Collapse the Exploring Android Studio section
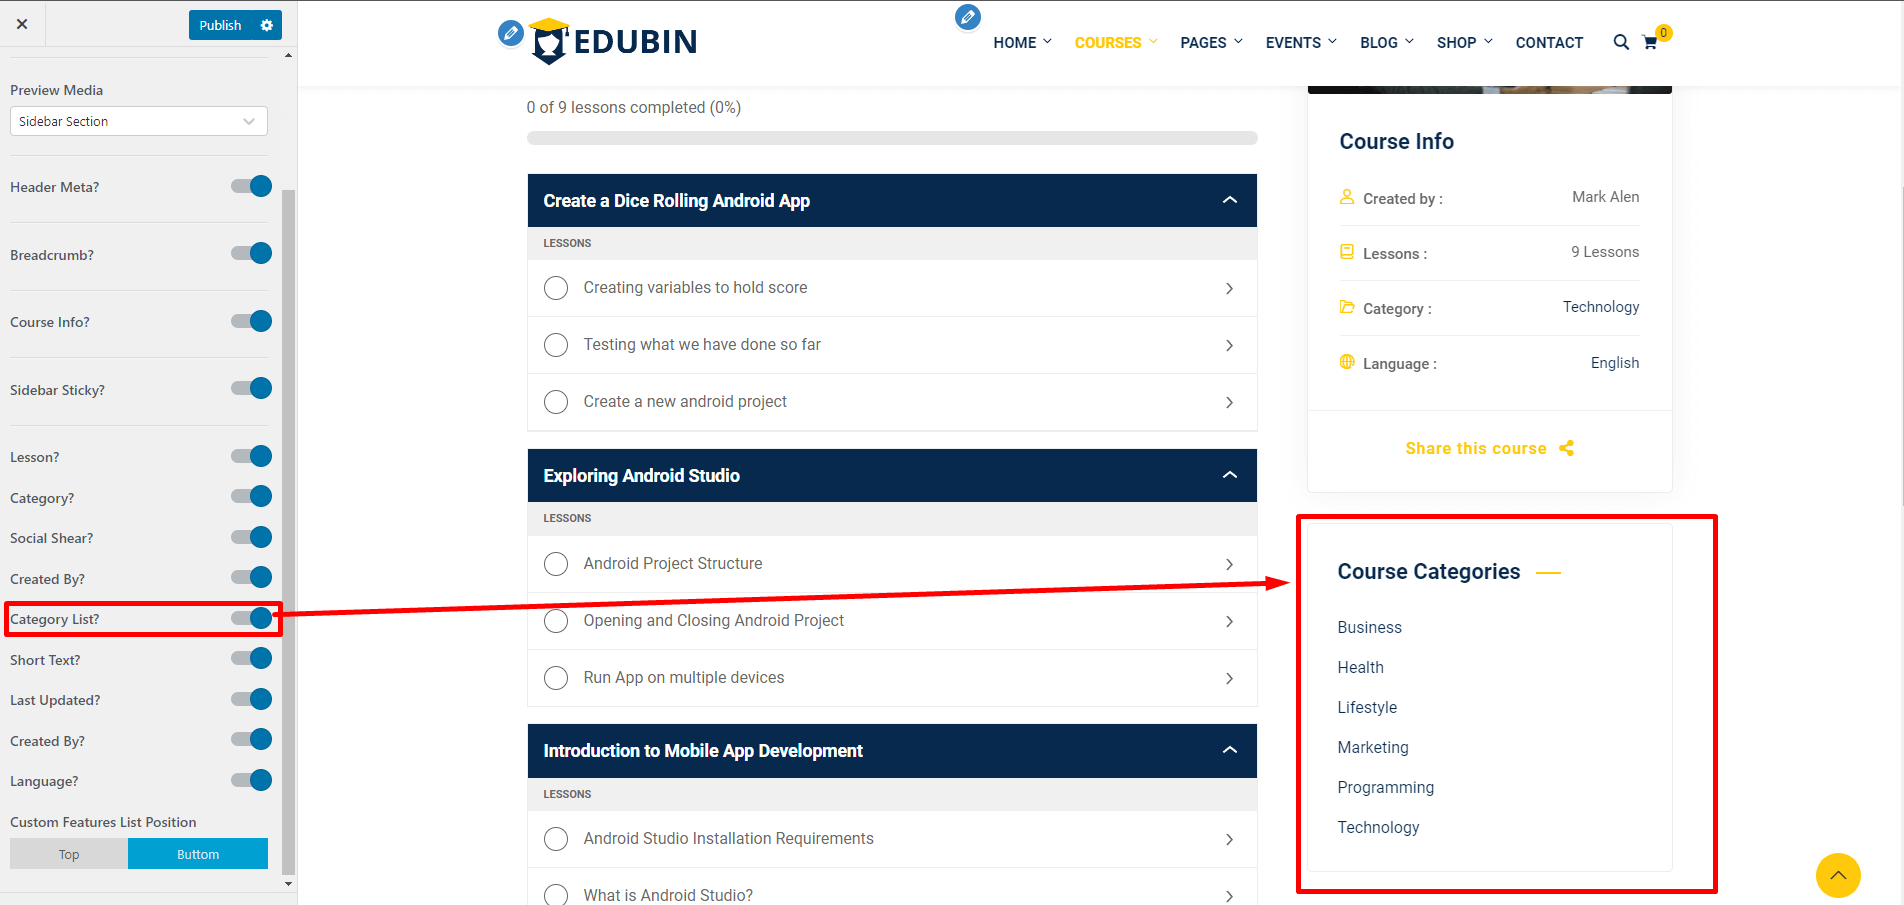 tap(1229, 475)
